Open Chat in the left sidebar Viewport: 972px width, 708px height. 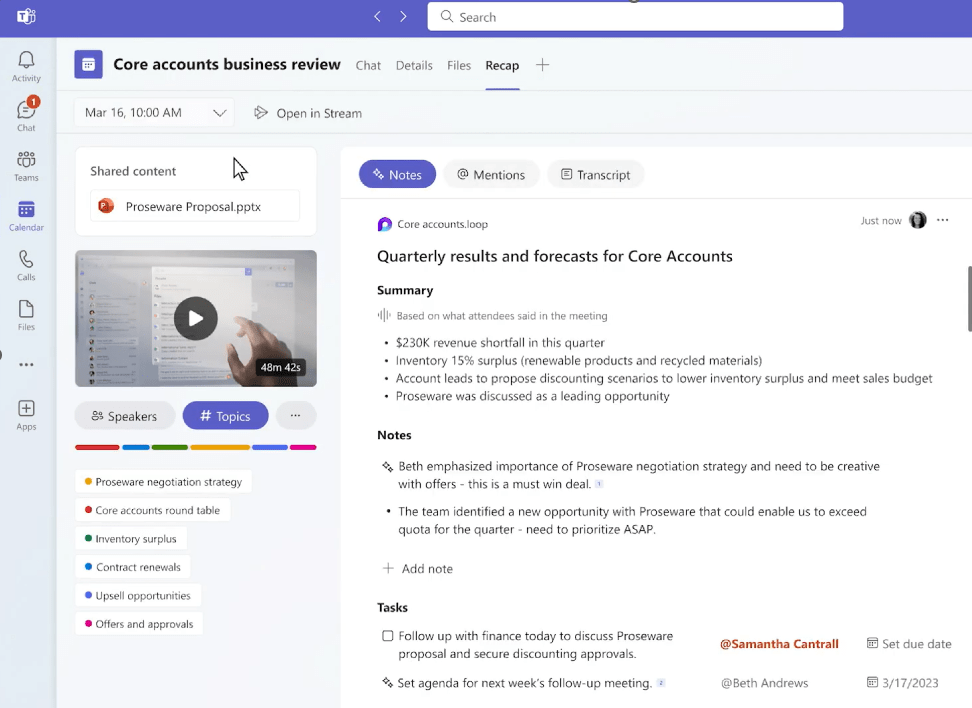26,114
